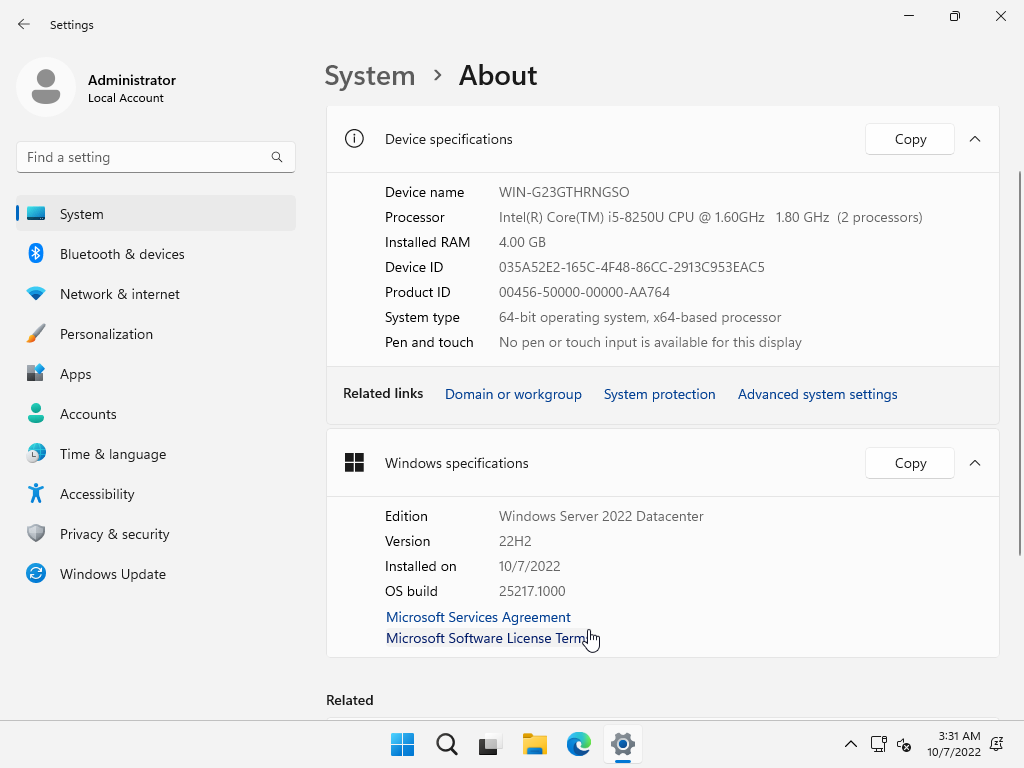Click the OS build value 25217.1000
Viewport: 1024px width, 768px height.
[532, 591]
